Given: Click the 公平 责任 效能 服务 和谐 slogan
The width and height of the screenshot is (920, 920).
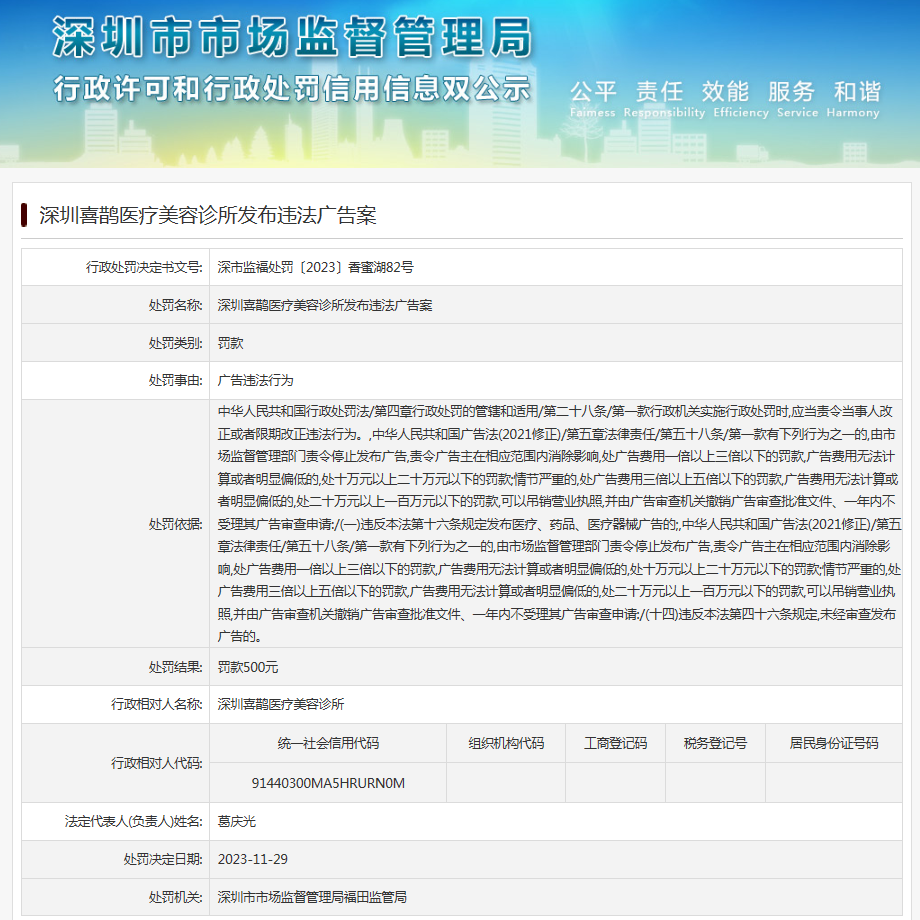Looking at the screenshot, I should click(725, 92).
